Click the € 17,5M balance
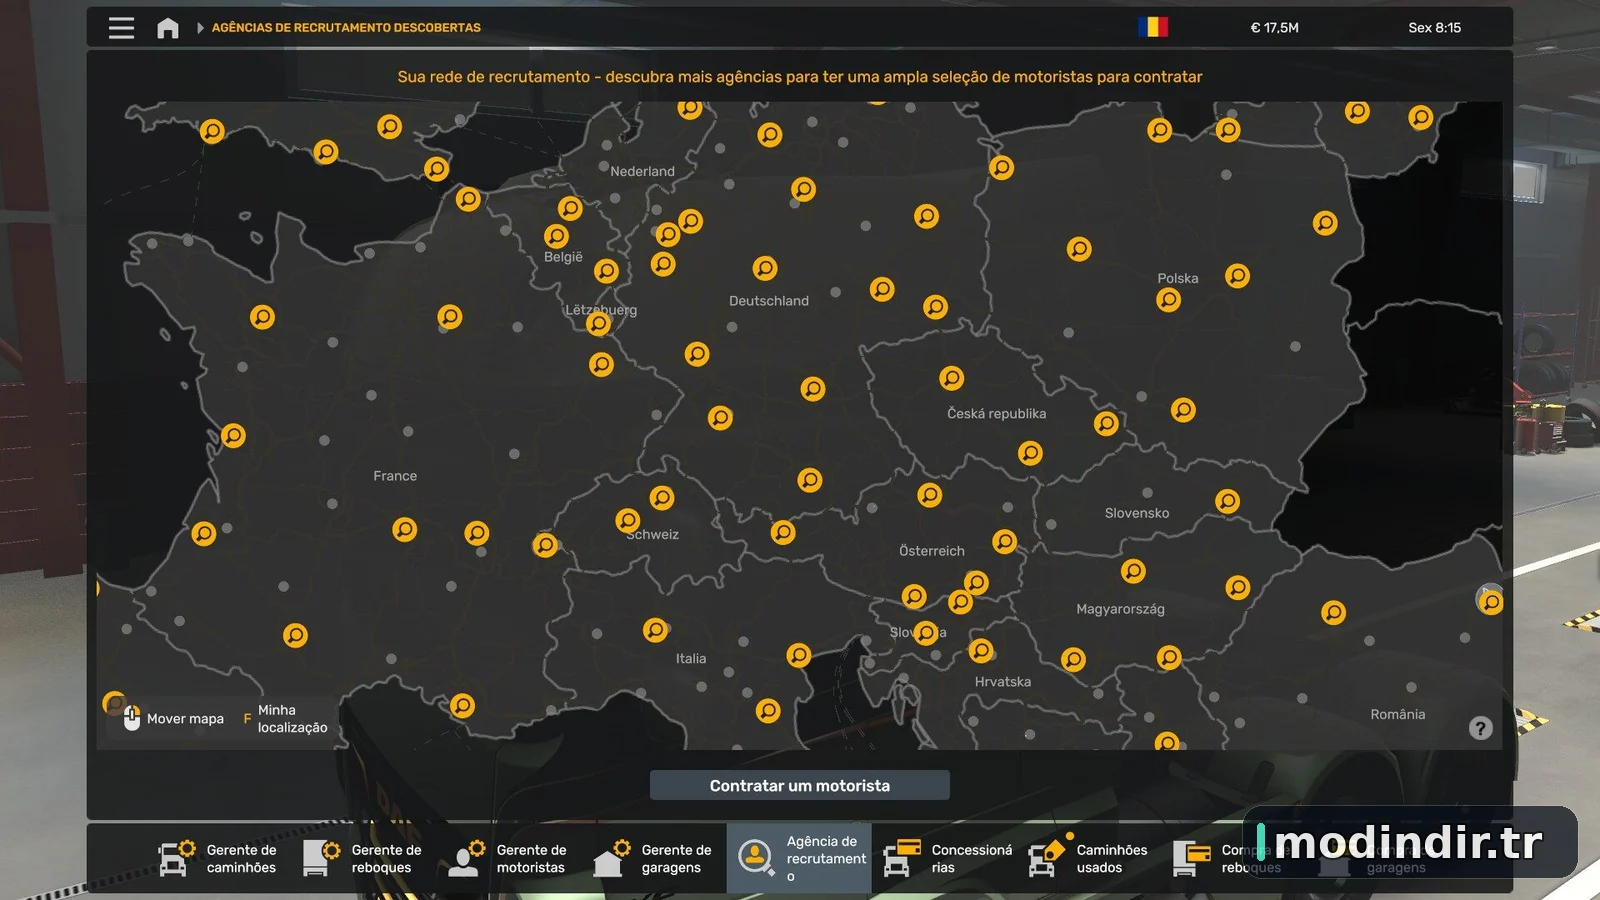This screenshot has height=900, width=1600. pyautogui.click(x=1274, y=28)
